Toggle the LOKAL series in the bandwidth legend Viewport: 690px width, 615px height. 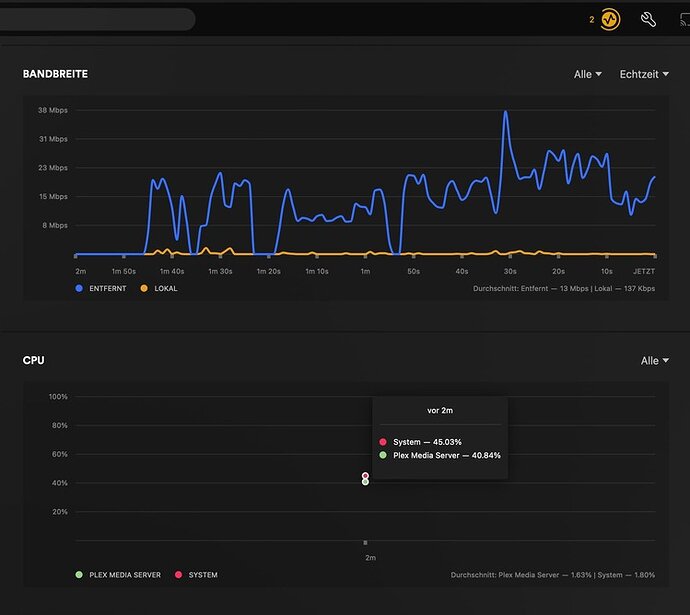point(159,289)
